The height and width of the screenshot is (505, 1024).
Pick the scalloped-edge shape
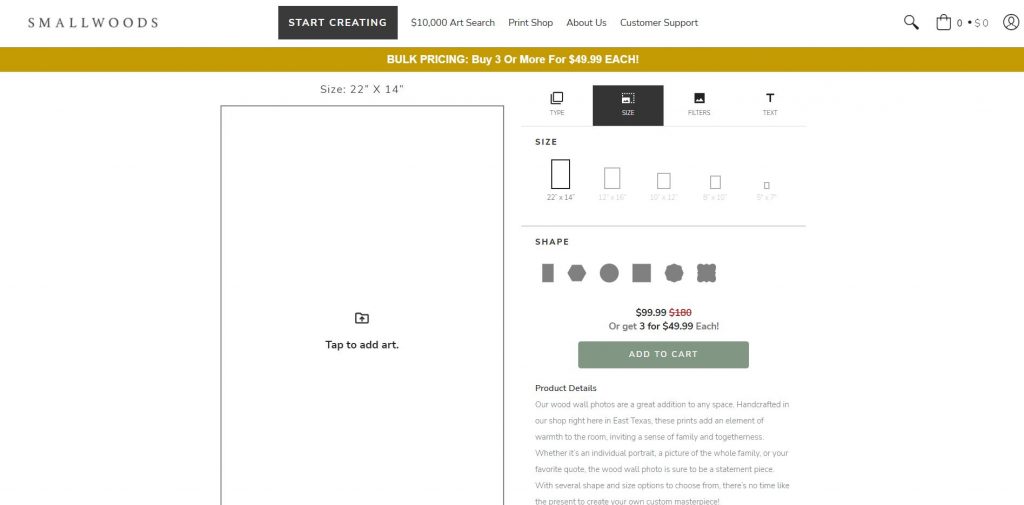pos(707,273)
